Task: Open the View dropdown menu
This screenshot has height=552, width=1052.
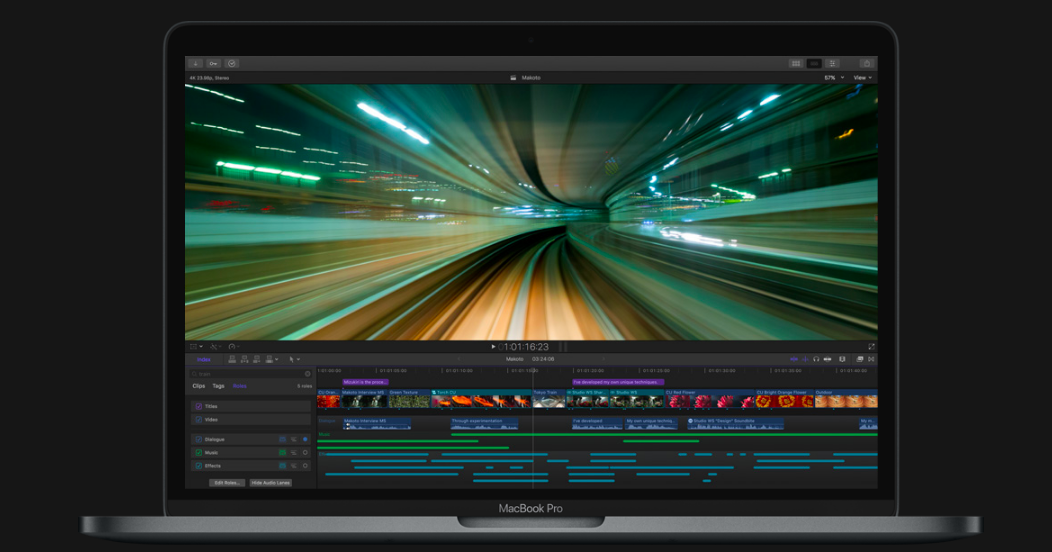Action: pos(862,77)
